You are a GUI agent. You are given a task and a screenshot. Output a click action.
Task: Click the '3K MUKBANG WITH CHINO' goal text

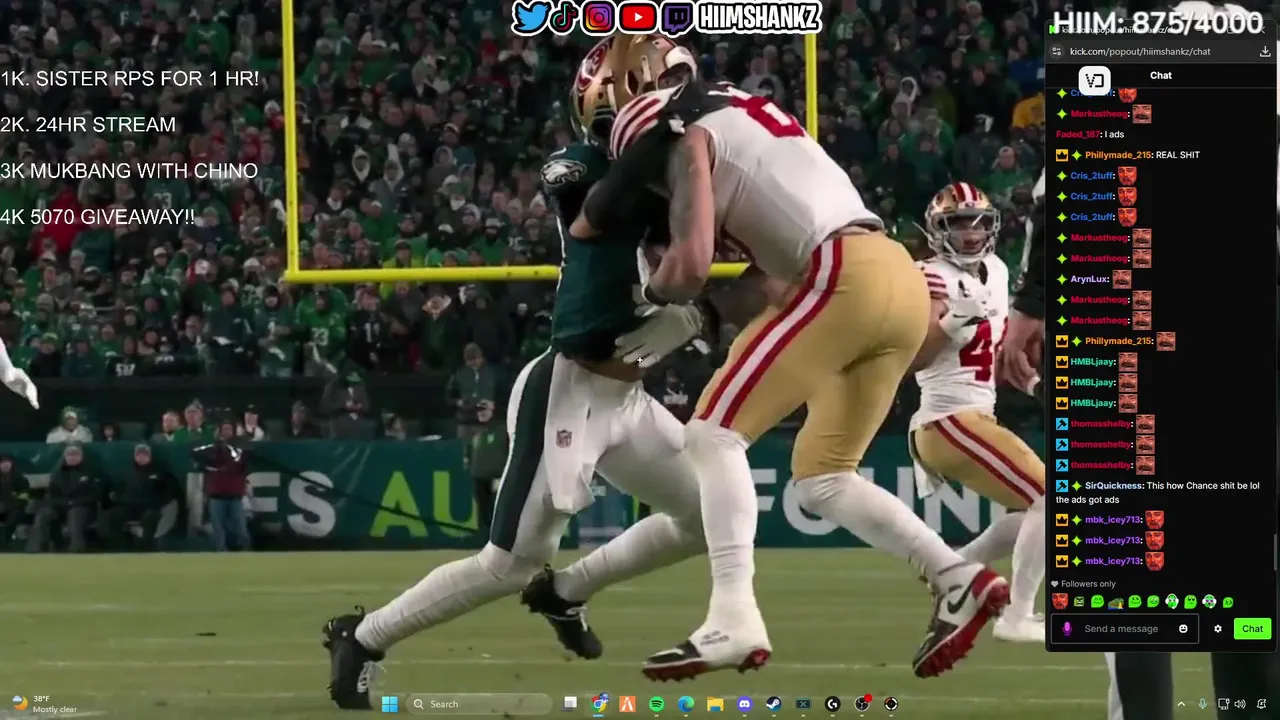tap(129, 171)
